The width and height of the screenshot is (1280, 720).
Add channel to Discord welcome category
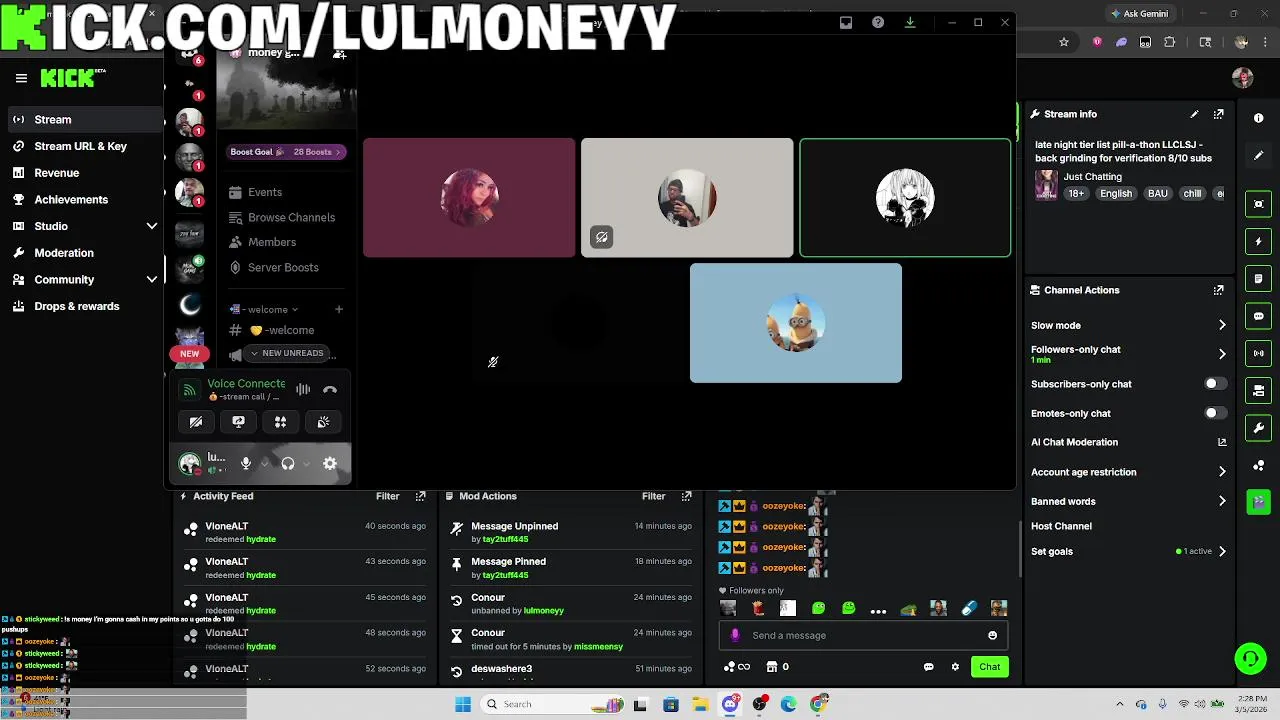339,309
